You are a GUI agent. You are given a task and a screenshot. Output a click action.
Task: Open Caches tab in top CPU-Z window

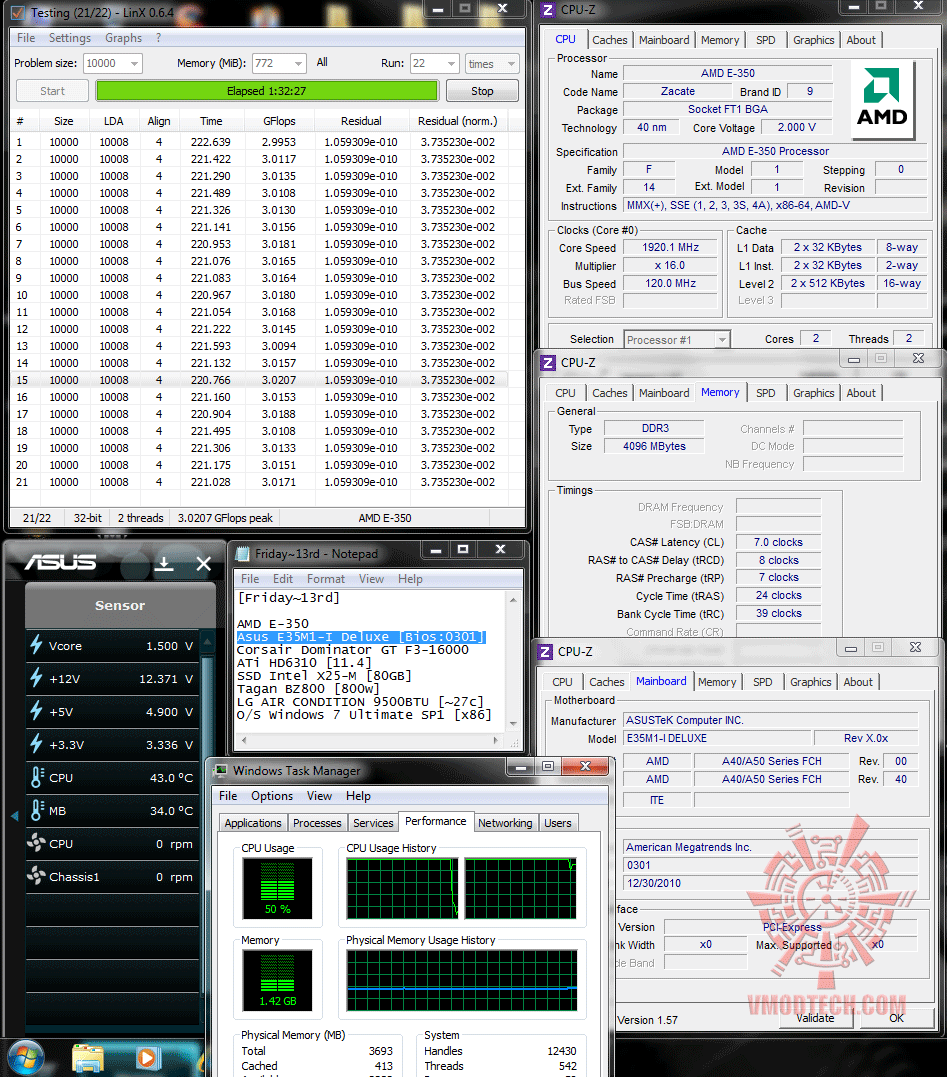[x=609, y=40]
